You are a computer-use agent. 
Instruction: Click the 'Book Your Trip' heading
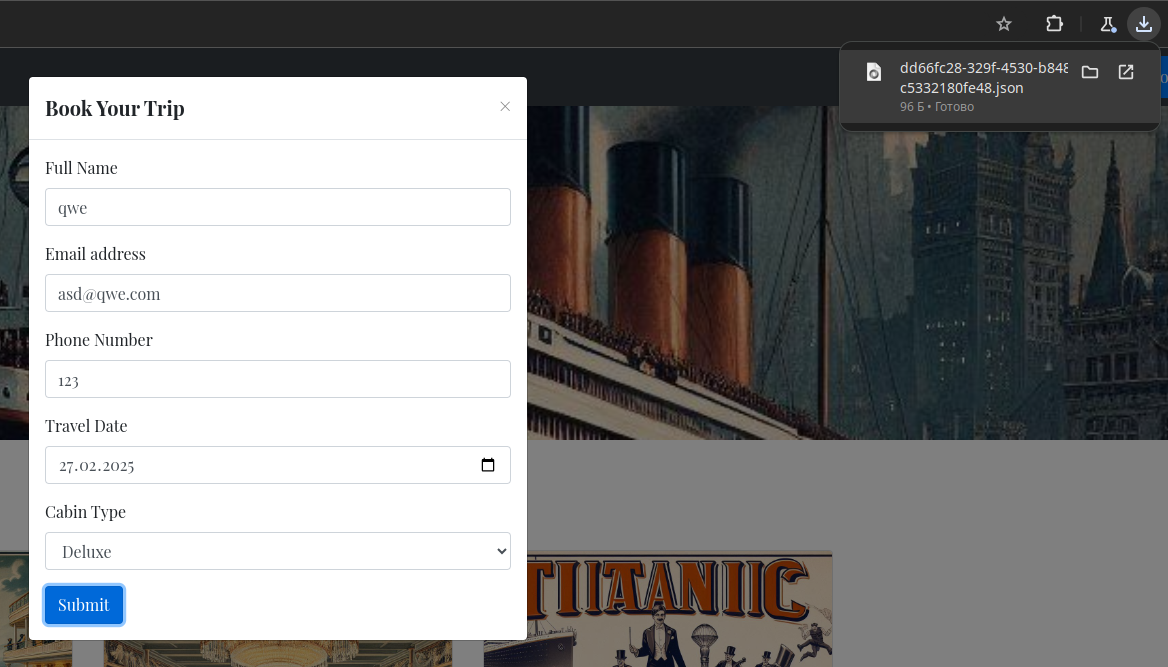pyautogui.click(x=115, y=109)
